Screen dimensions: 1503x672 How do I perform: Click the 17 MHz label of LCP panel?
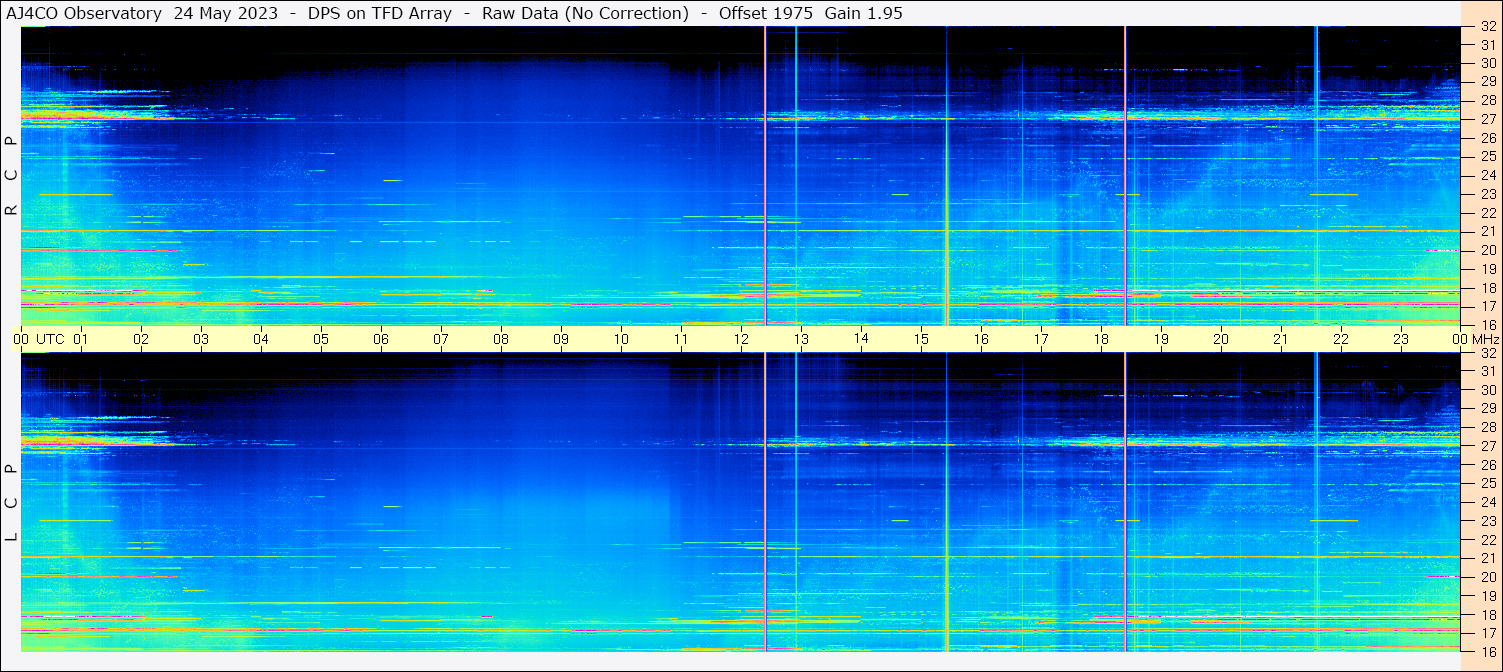(1487, 633)
